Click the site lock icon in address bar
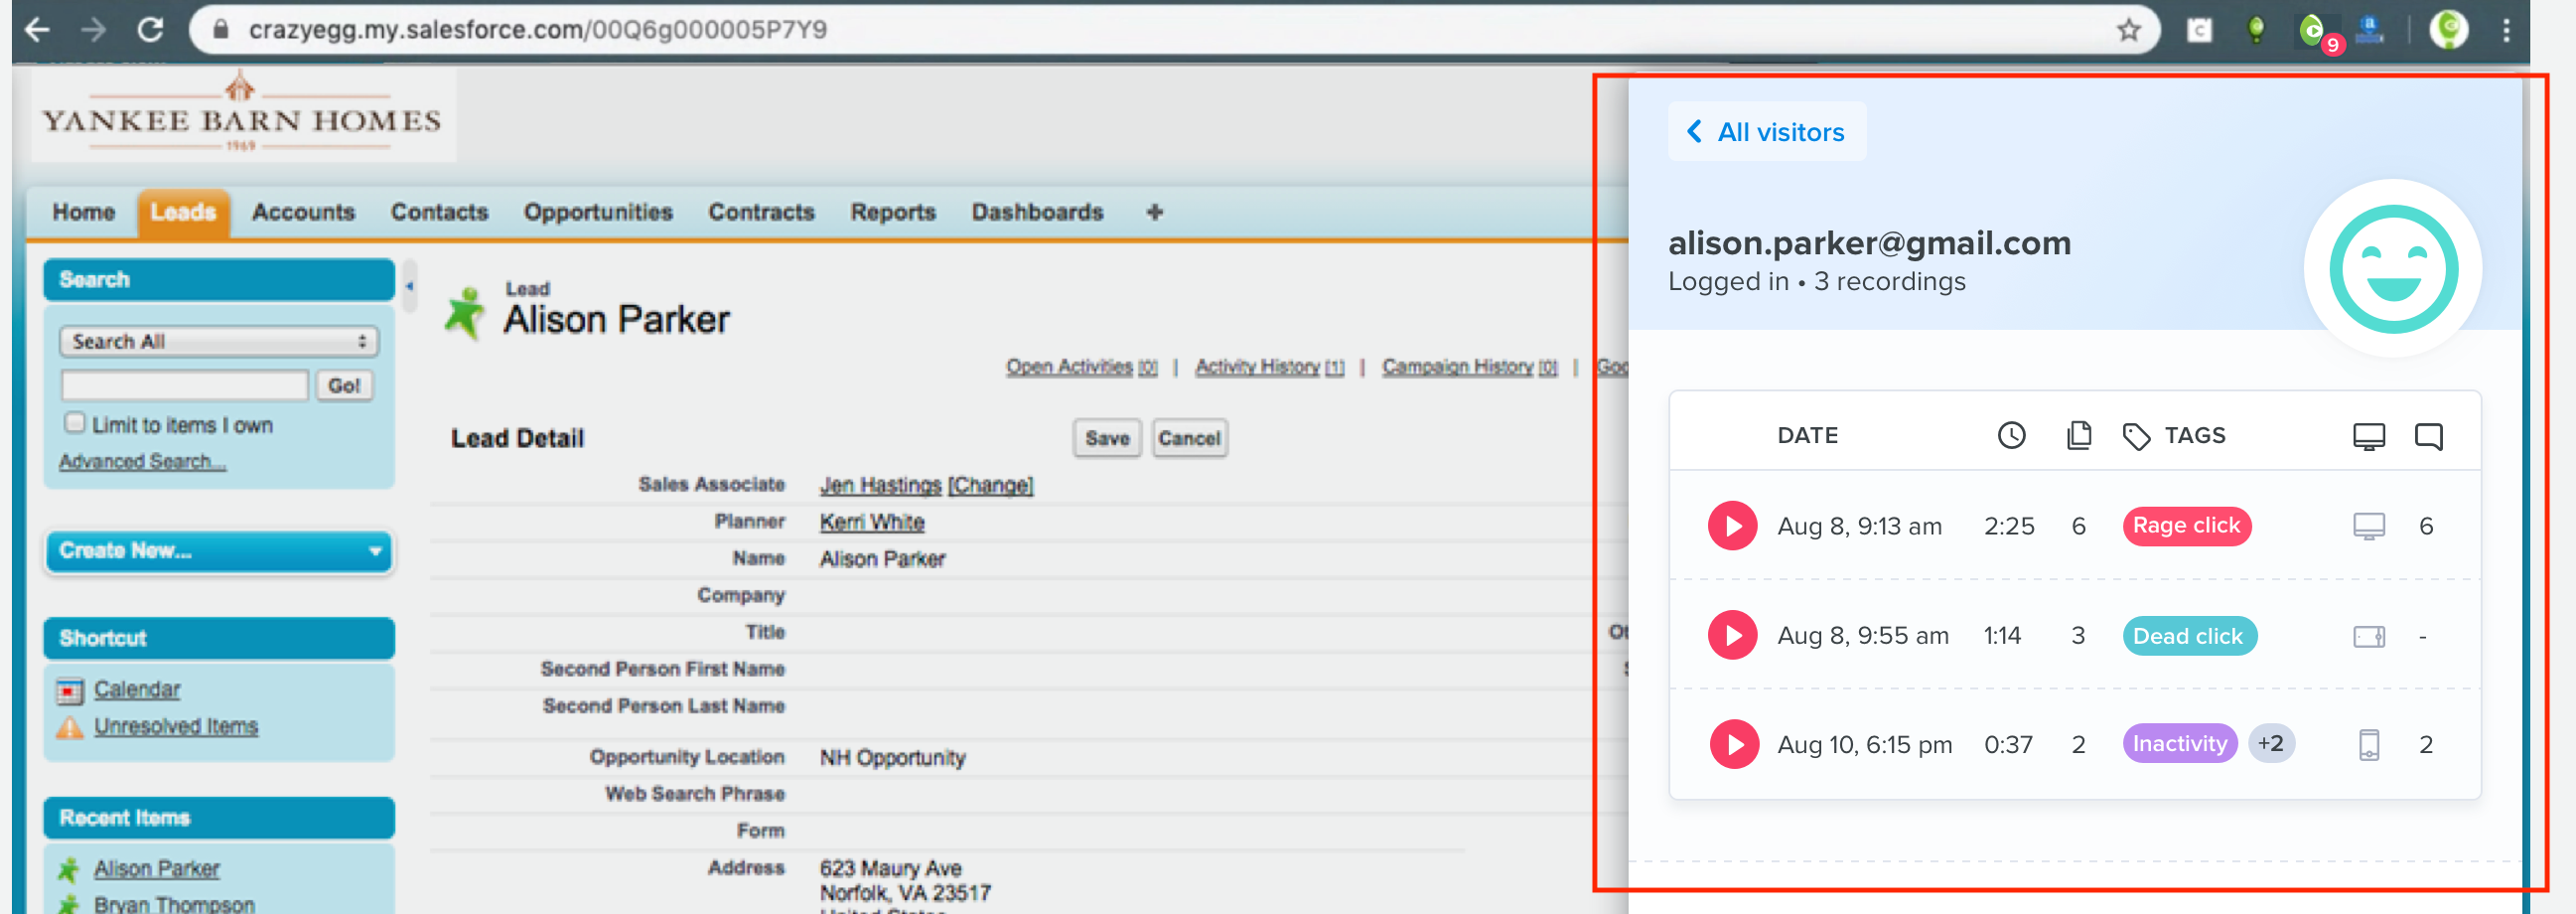 221,30
